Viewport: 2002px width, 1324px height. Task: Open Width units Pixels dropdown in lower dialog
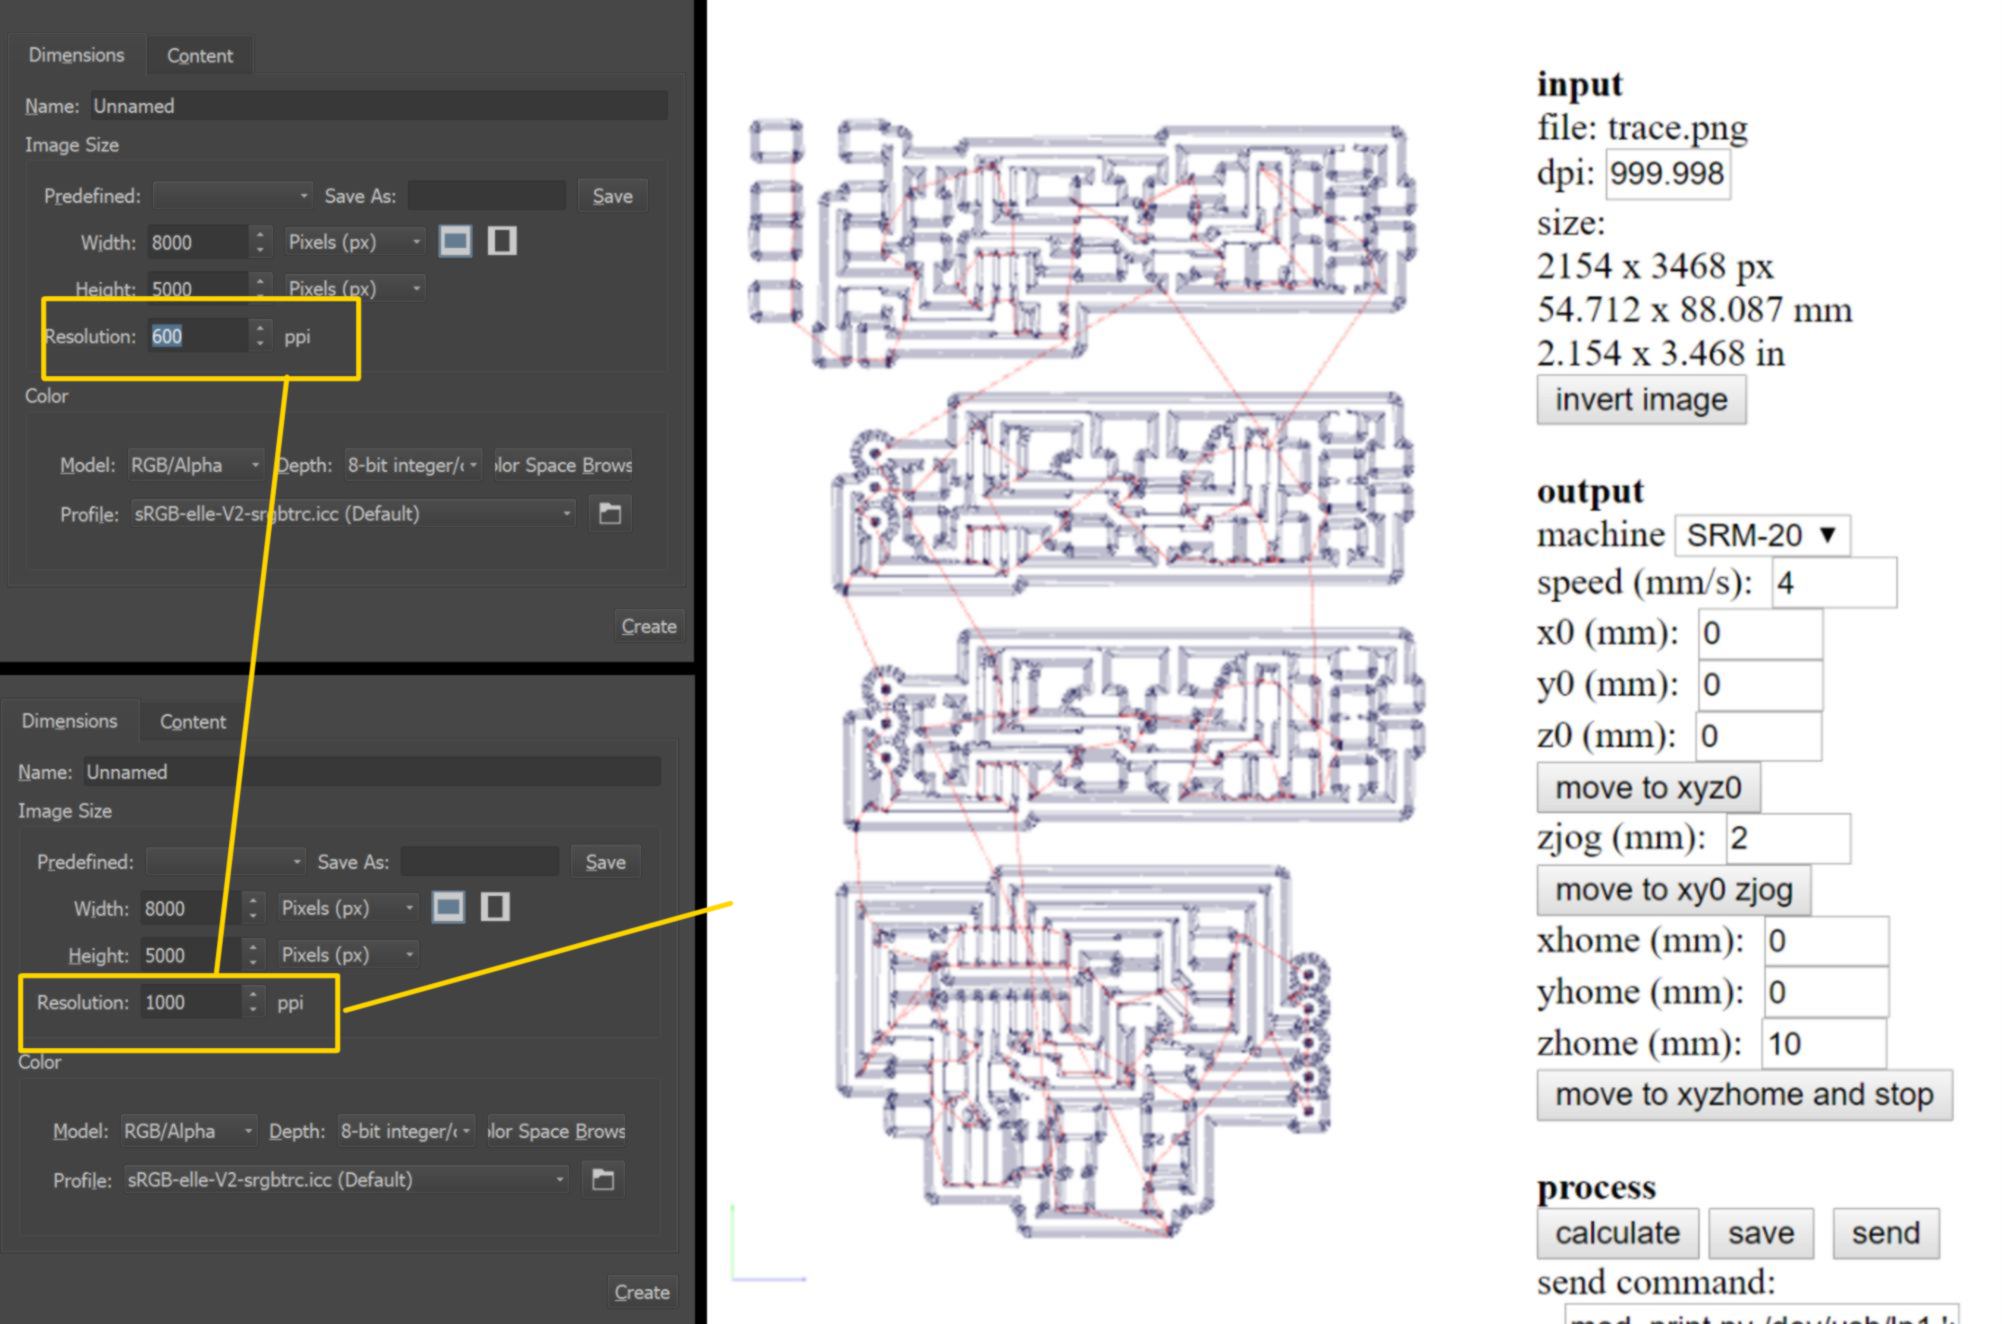(x=347, y=908)
